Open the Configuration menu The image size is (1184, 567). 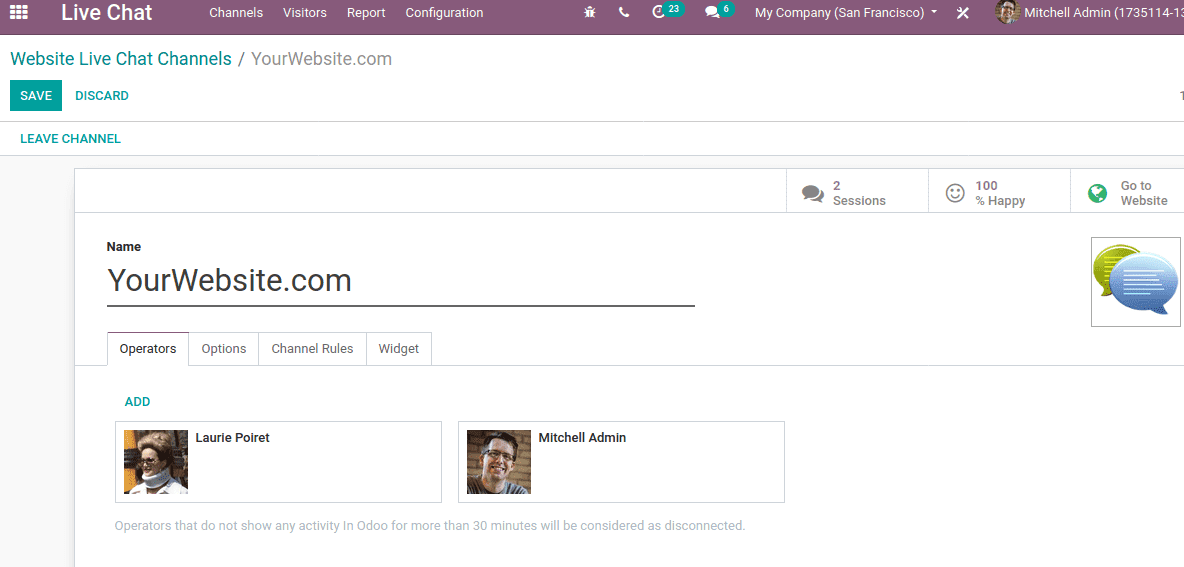(444, 13)
